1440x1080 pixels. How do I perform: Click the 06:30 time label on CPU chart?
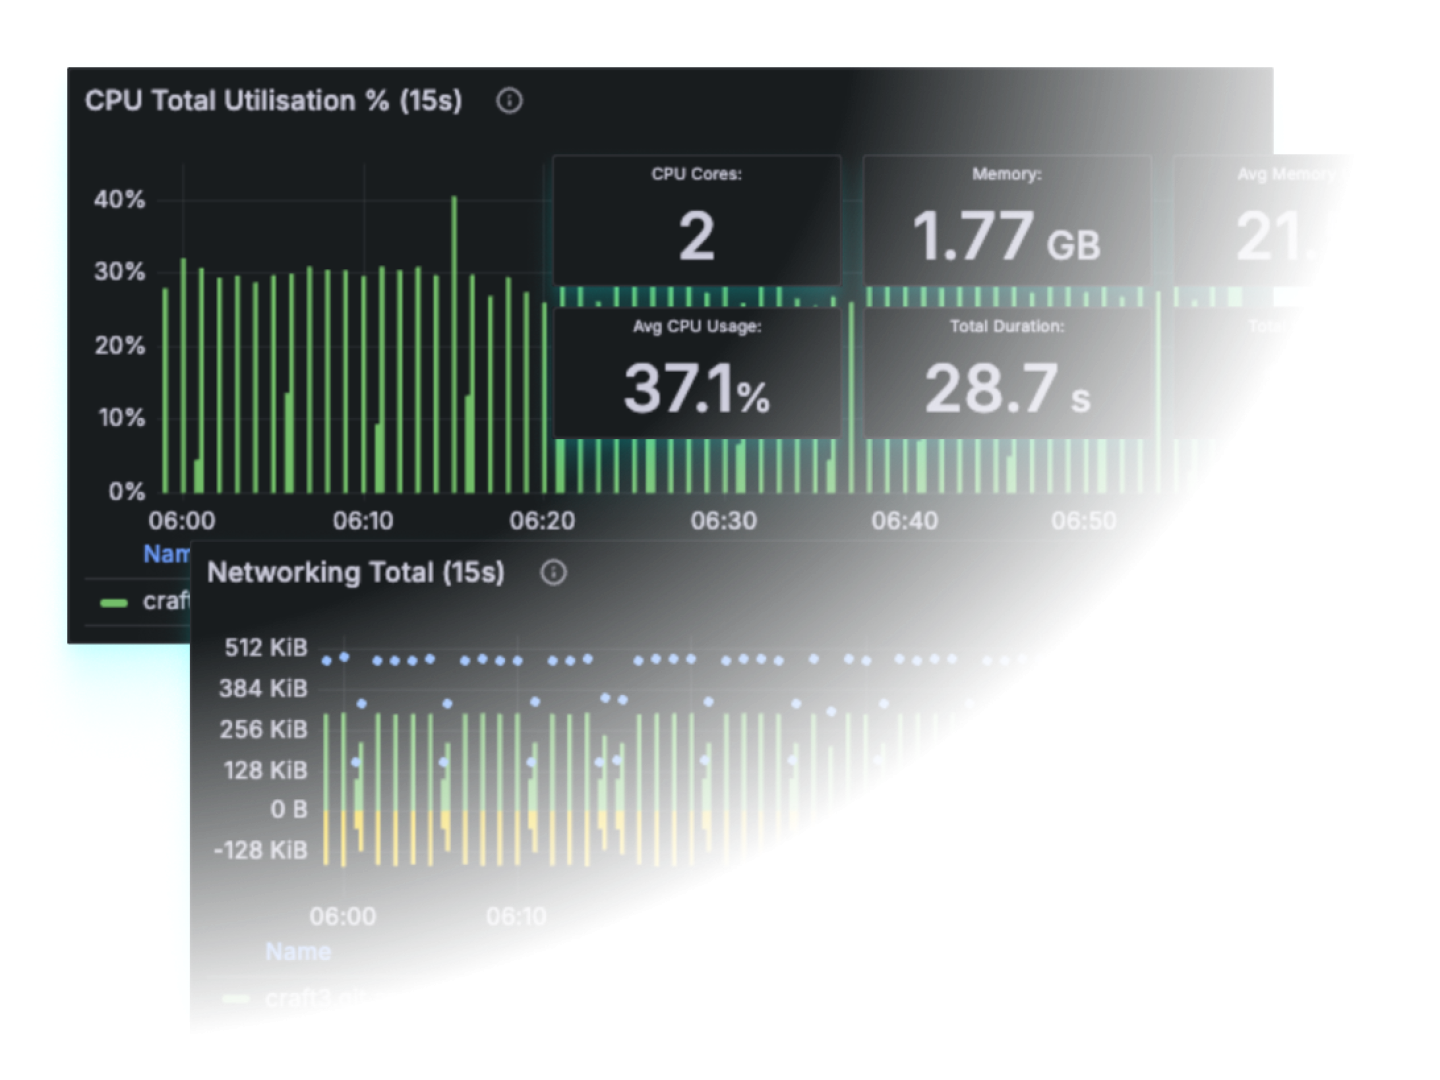point(723,521)
